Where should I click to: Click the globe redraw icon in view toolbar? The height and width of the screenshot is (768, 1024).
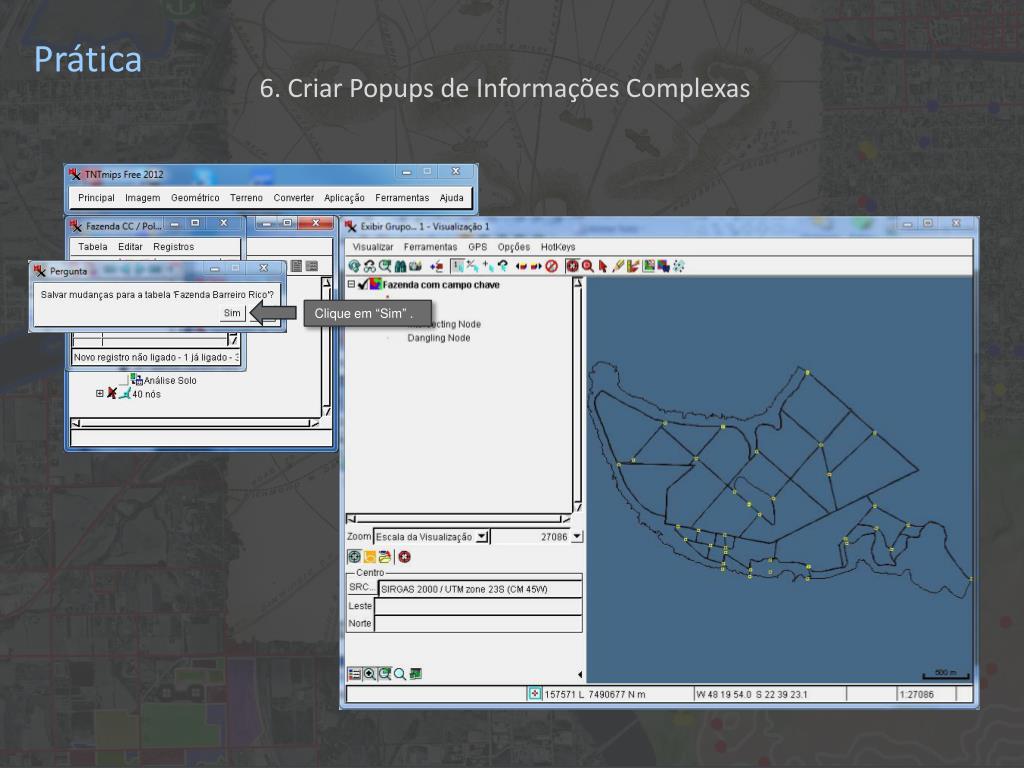[354, 266]
